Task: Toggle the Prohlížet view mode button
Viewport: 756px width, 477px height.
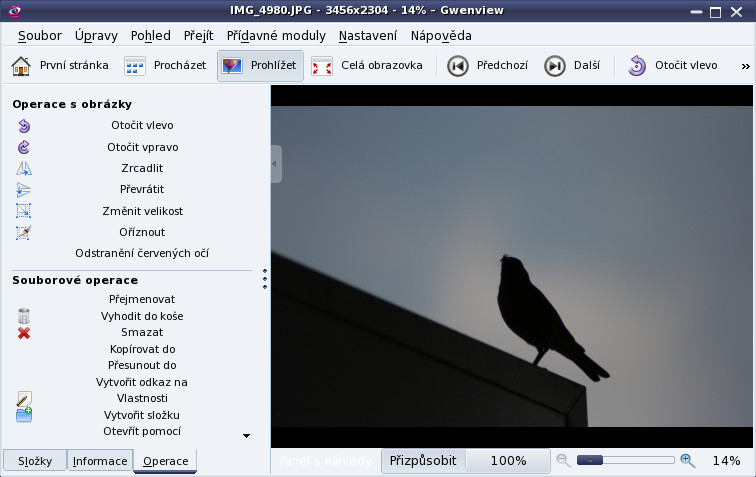Action: click(x=260, y=66)
